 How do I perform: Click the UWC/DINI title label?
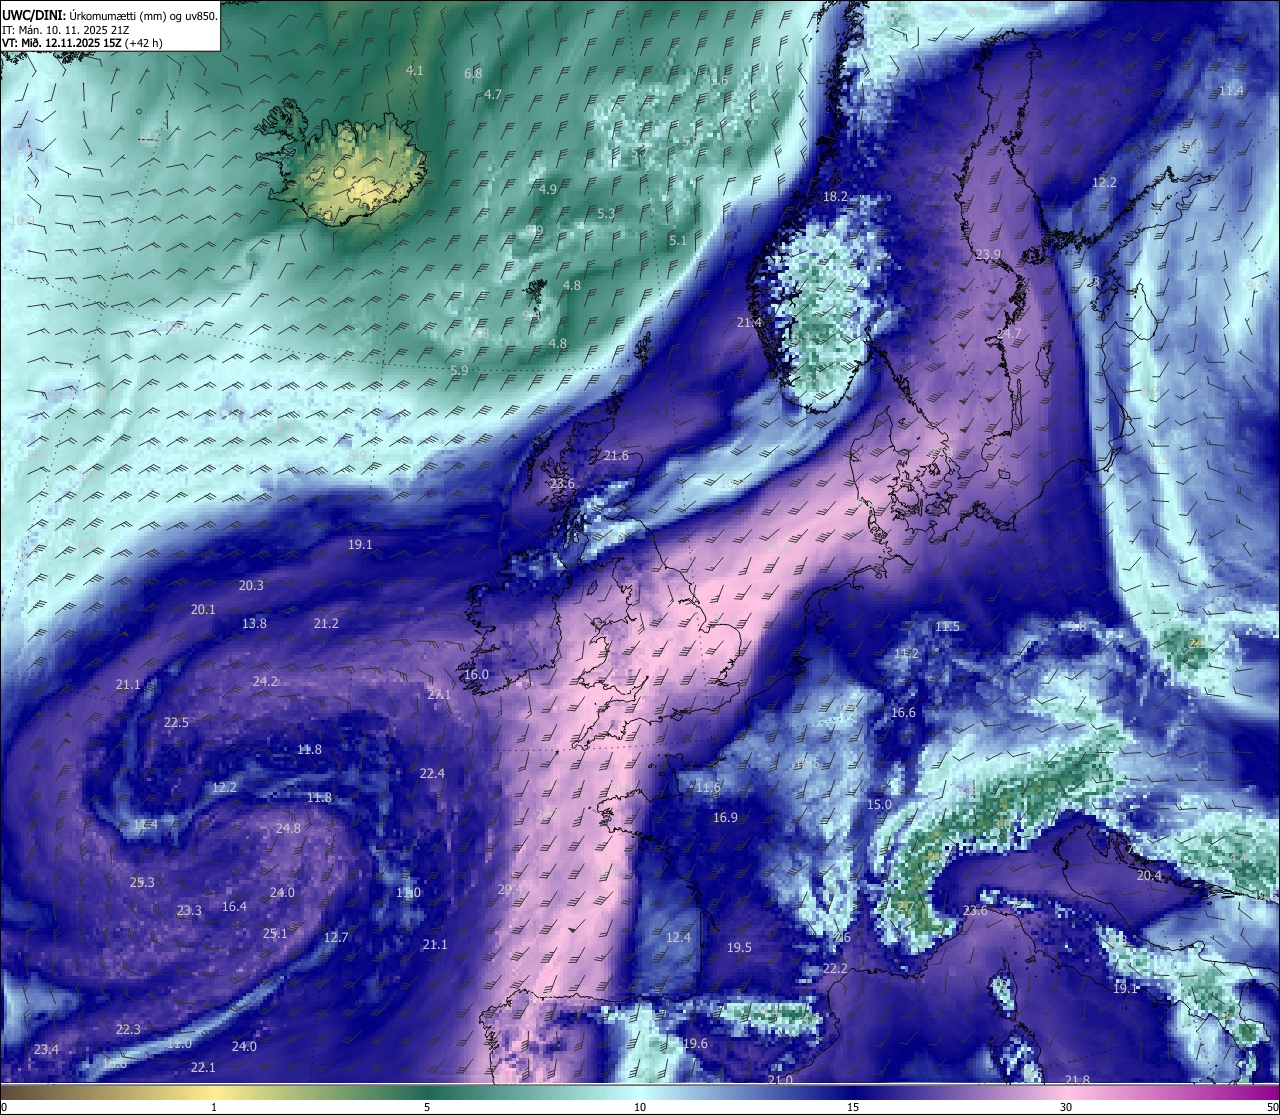pos(34,15)
